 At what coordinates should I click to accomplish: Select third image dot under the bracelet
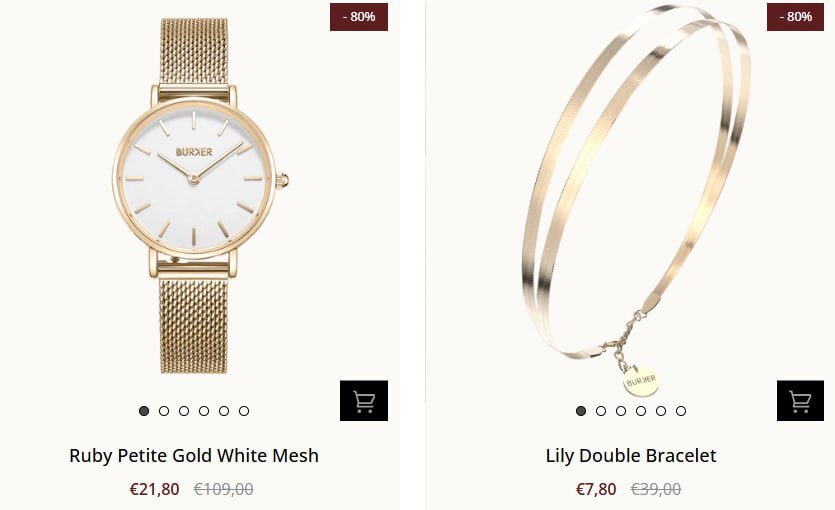point(621,411)
